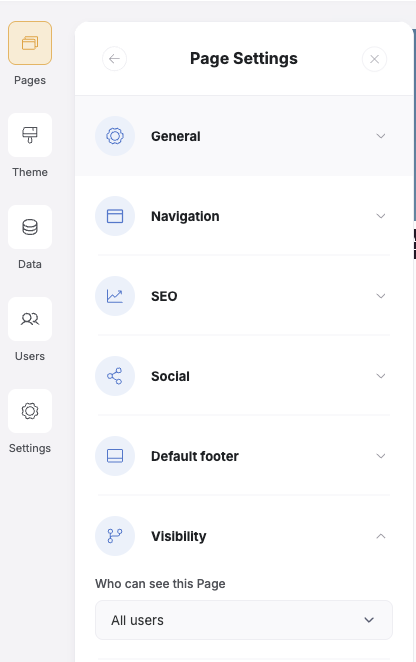
Task: Open the Data database icon
Action: pos(30,227)
